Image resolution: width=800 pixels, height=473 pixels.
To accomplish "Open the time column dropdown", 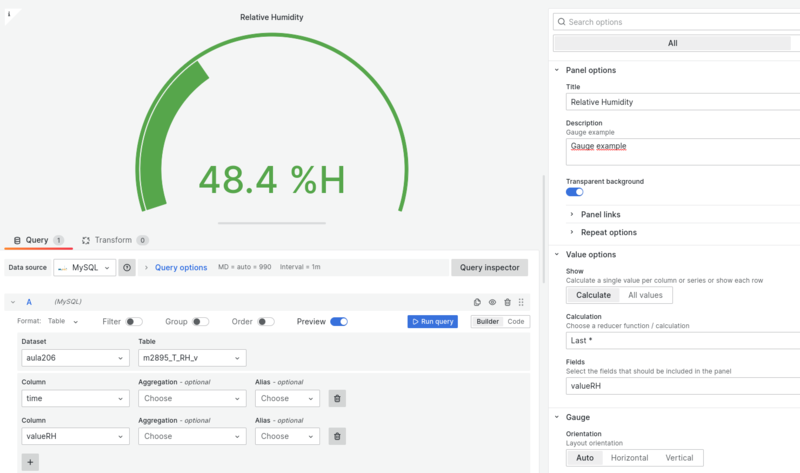I will pyautogui.click(x=76, y=399).
